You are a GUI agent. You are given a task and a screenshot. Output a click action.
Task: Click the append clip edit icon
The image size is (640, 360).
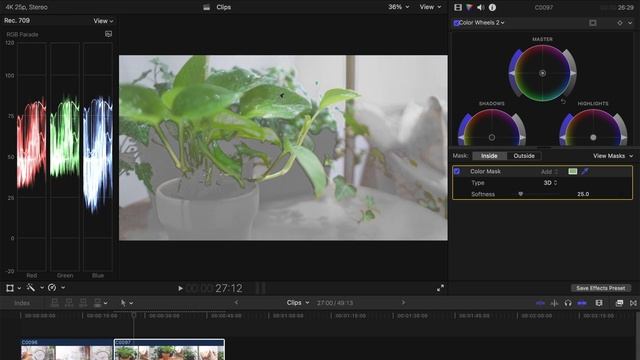83,303
